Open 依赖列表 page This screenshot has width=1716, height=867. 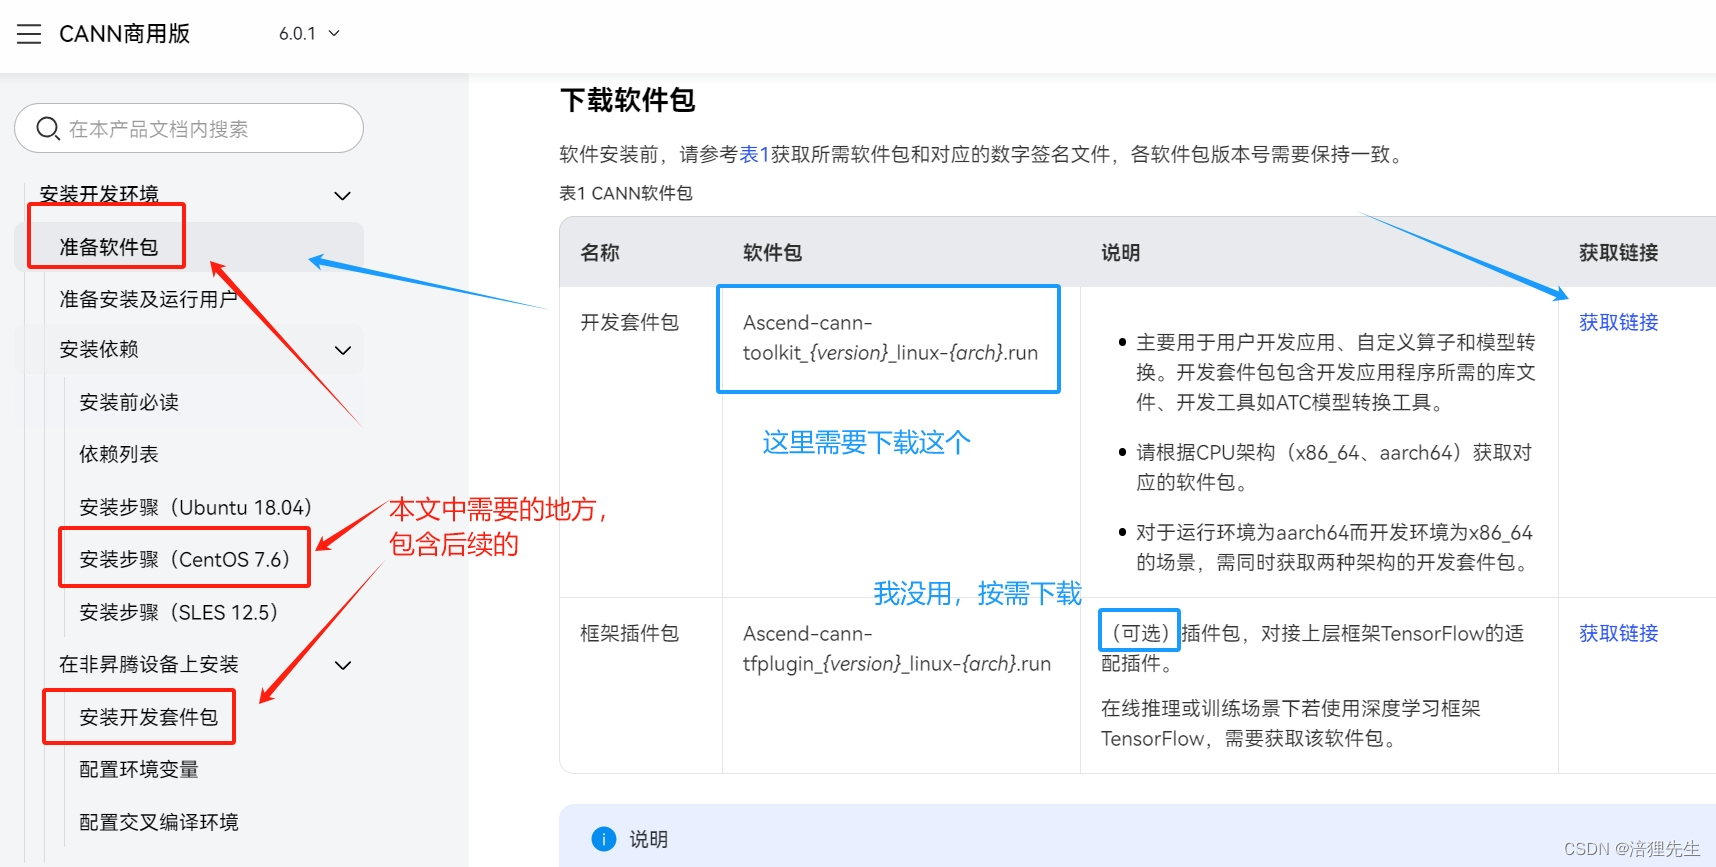[119, 454]
